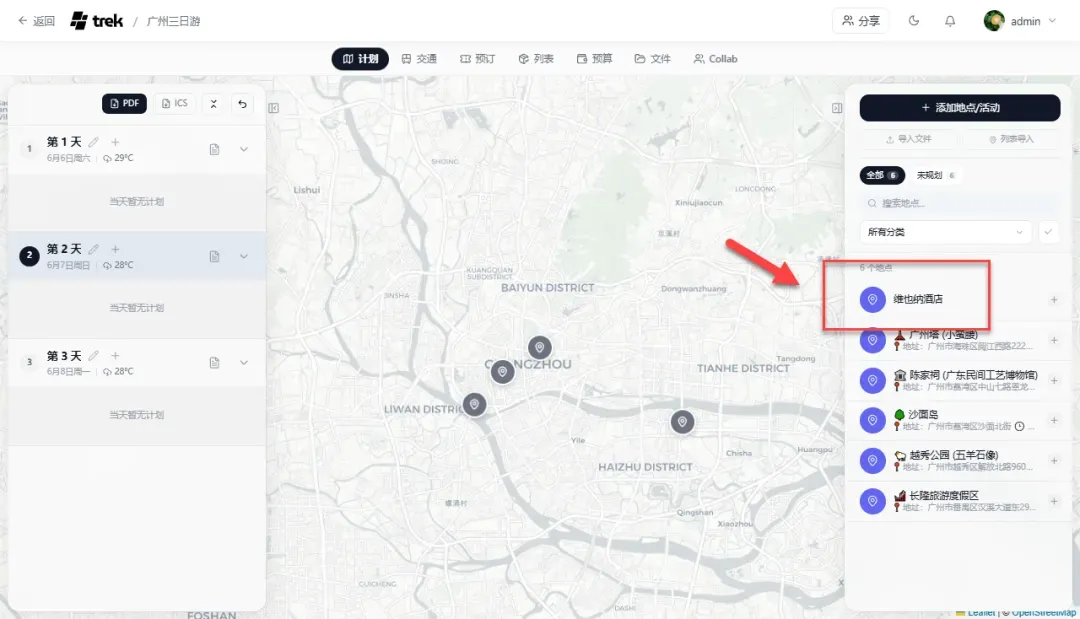
Task: Switch to the 预订 tab
Action: 477,59
